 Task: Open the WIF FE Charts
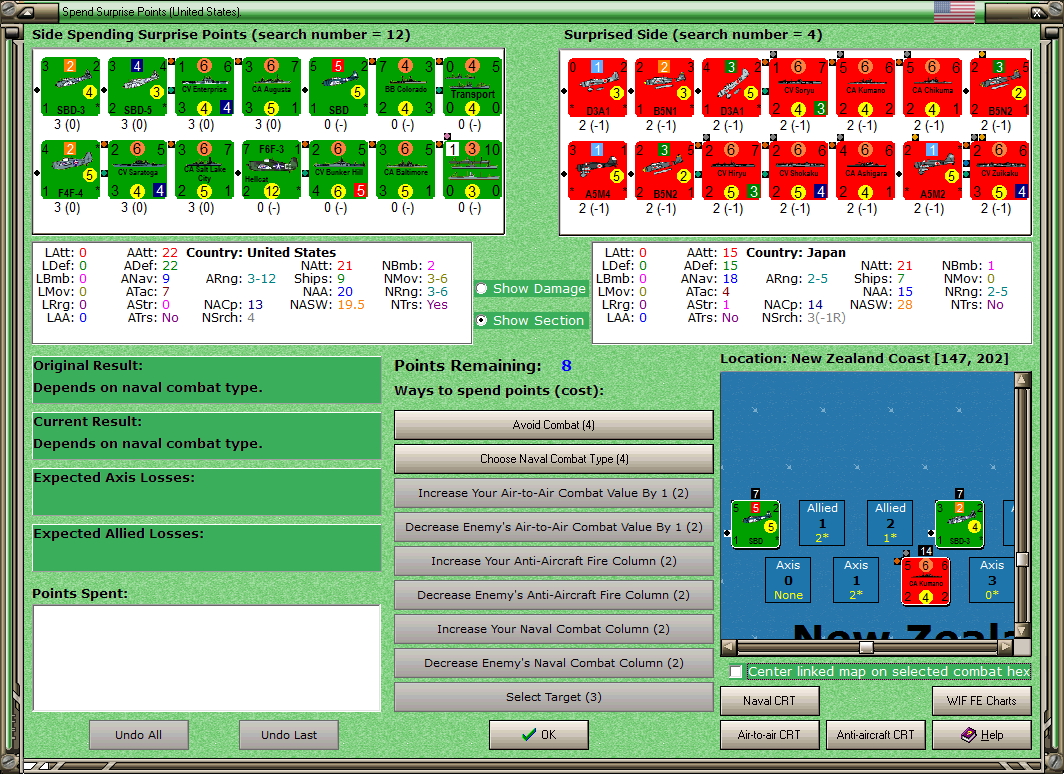[982, 701]
